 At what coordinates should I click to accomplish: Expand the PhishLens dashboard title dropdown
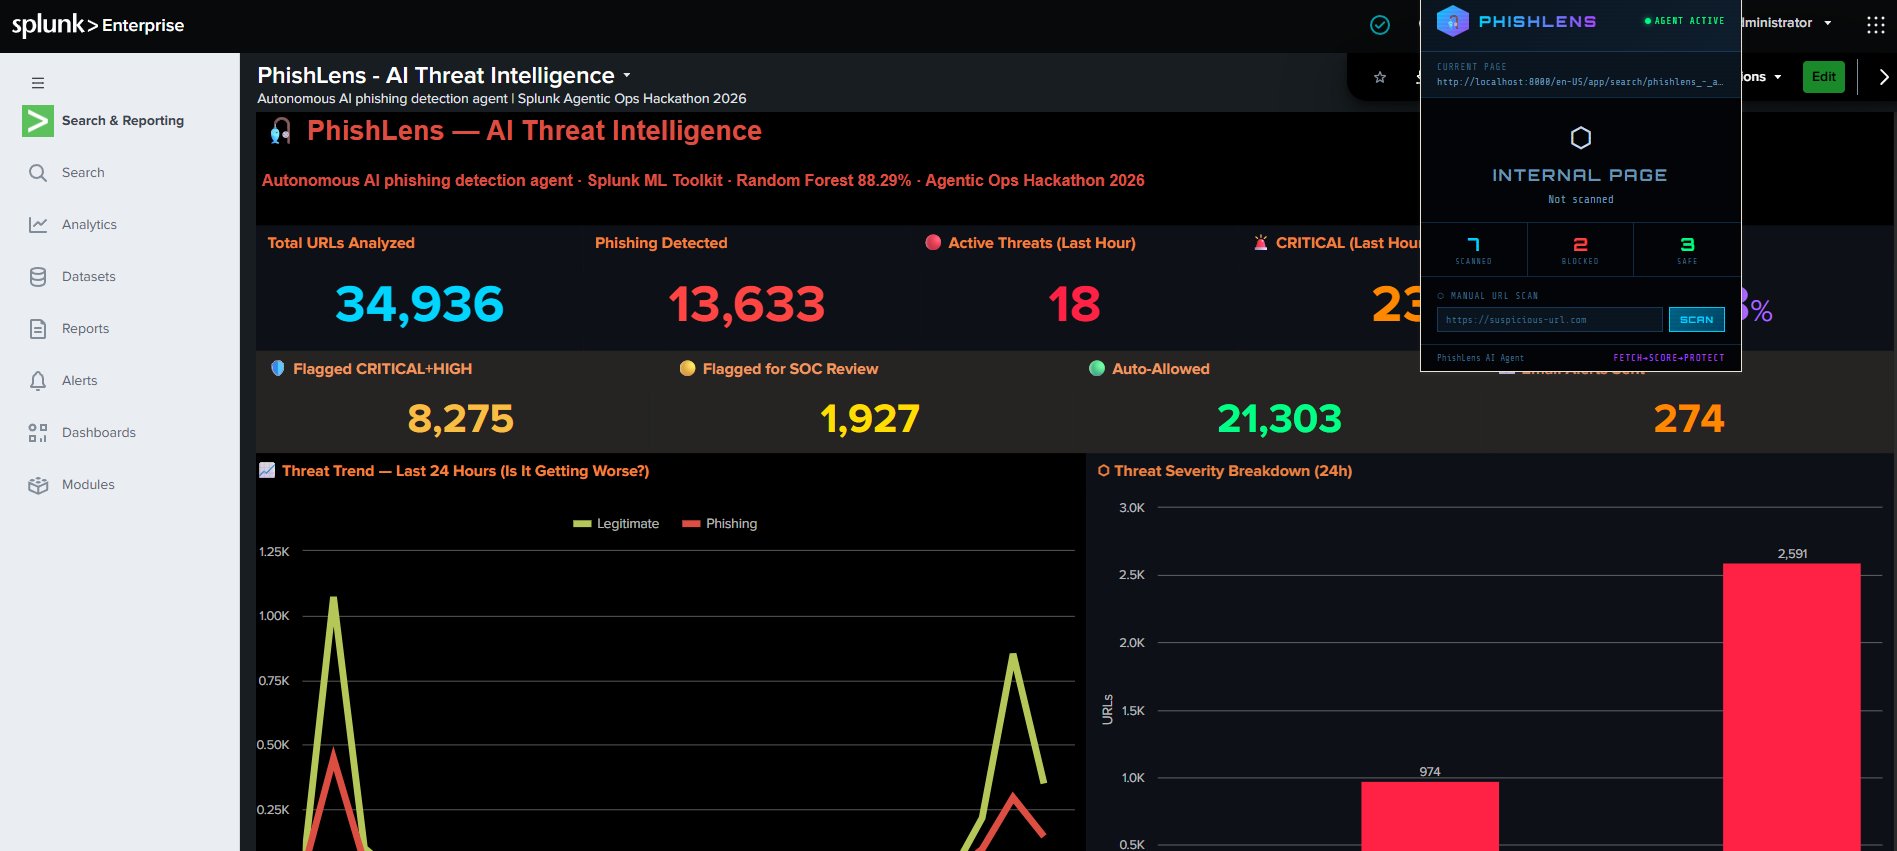coord(627,76)
